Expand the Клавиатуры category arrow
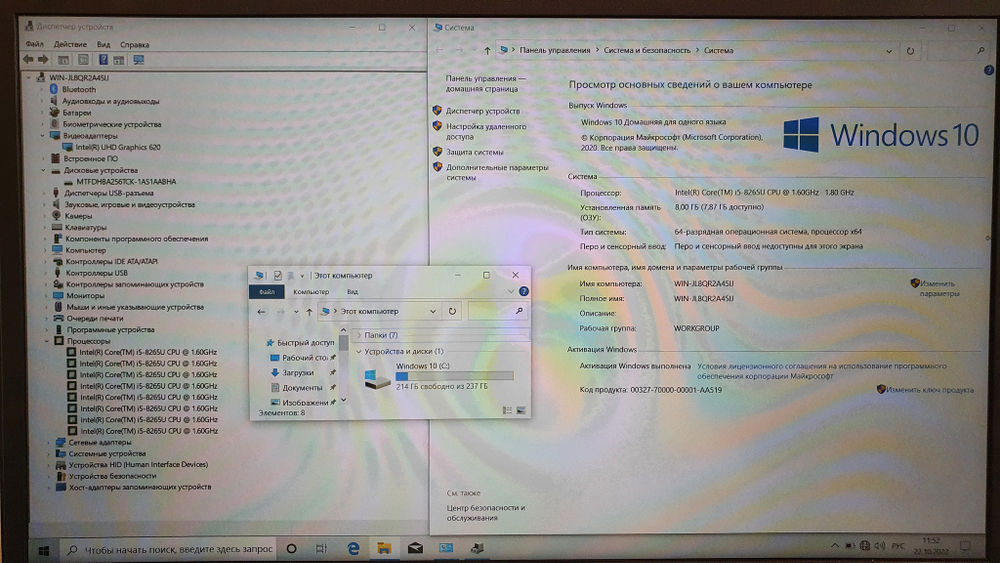This screenshot has height=563, width=1000. pyautogui.click(x=44, y=227)
